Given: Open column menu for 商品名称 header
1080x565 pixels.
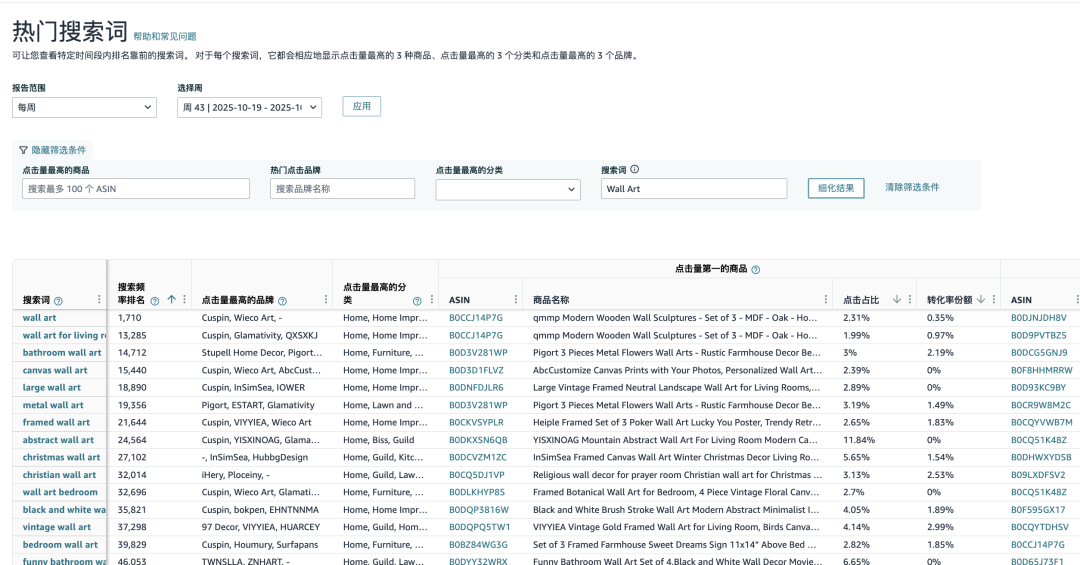Looking at the screenshot, I should (x=826, y=299).
